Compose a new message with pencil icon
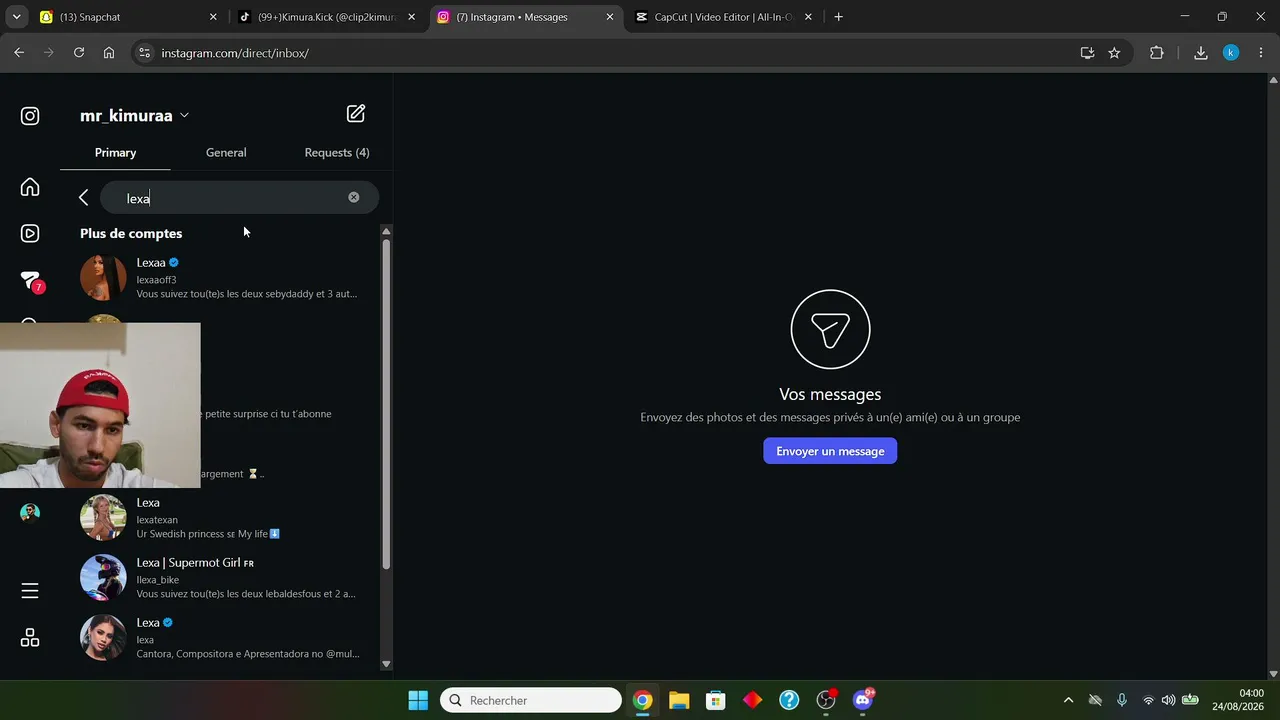1280x720 pixels. 355,114
